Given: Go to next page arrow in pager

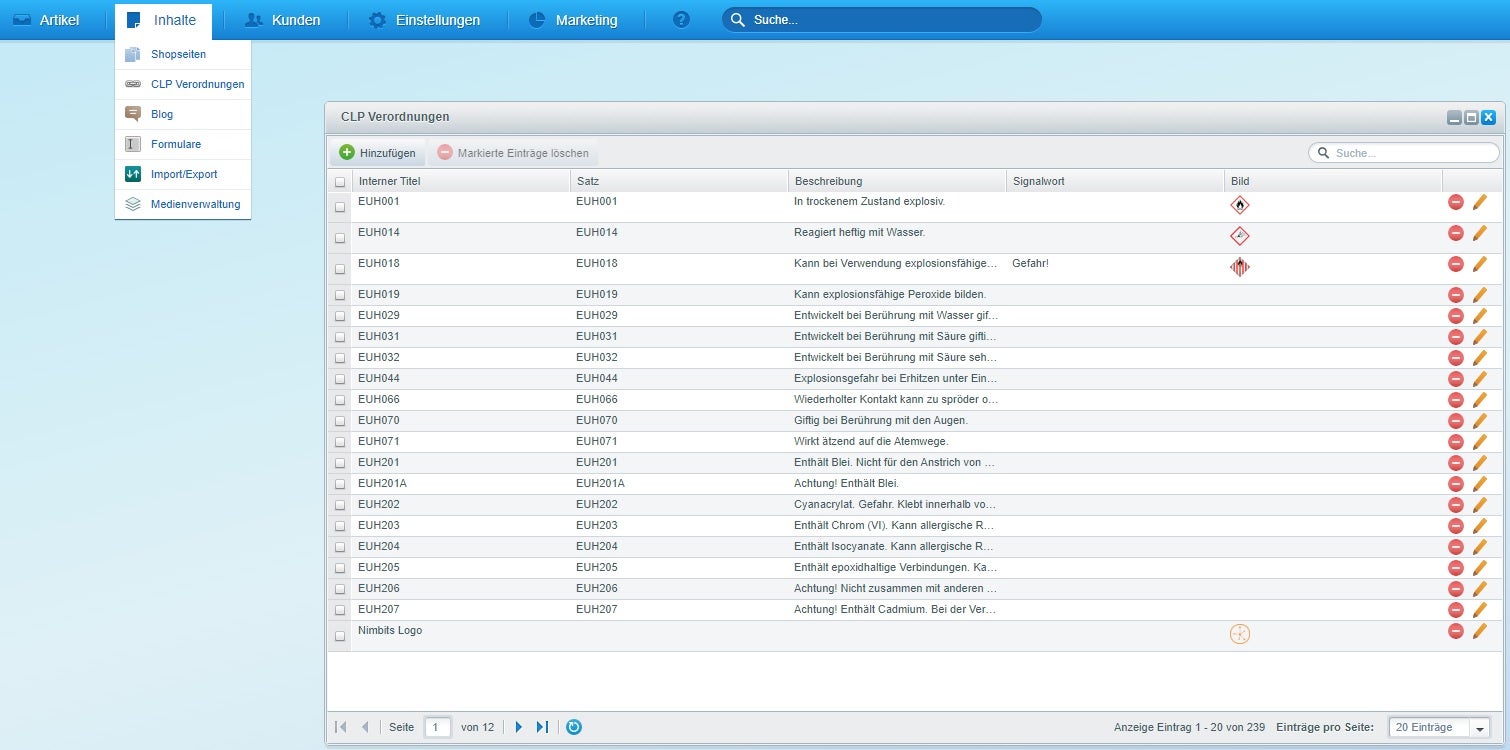Looking at the screenshot, I should (518, 727).
